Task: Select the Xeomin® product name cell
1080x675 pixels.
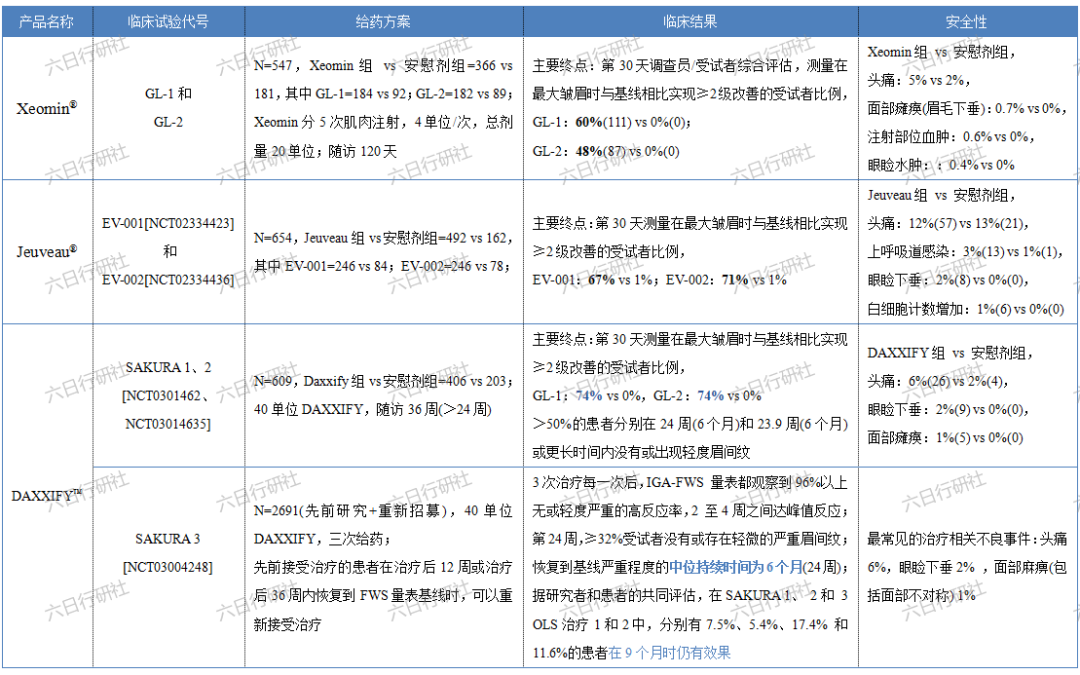Action: tap(47, 108)
